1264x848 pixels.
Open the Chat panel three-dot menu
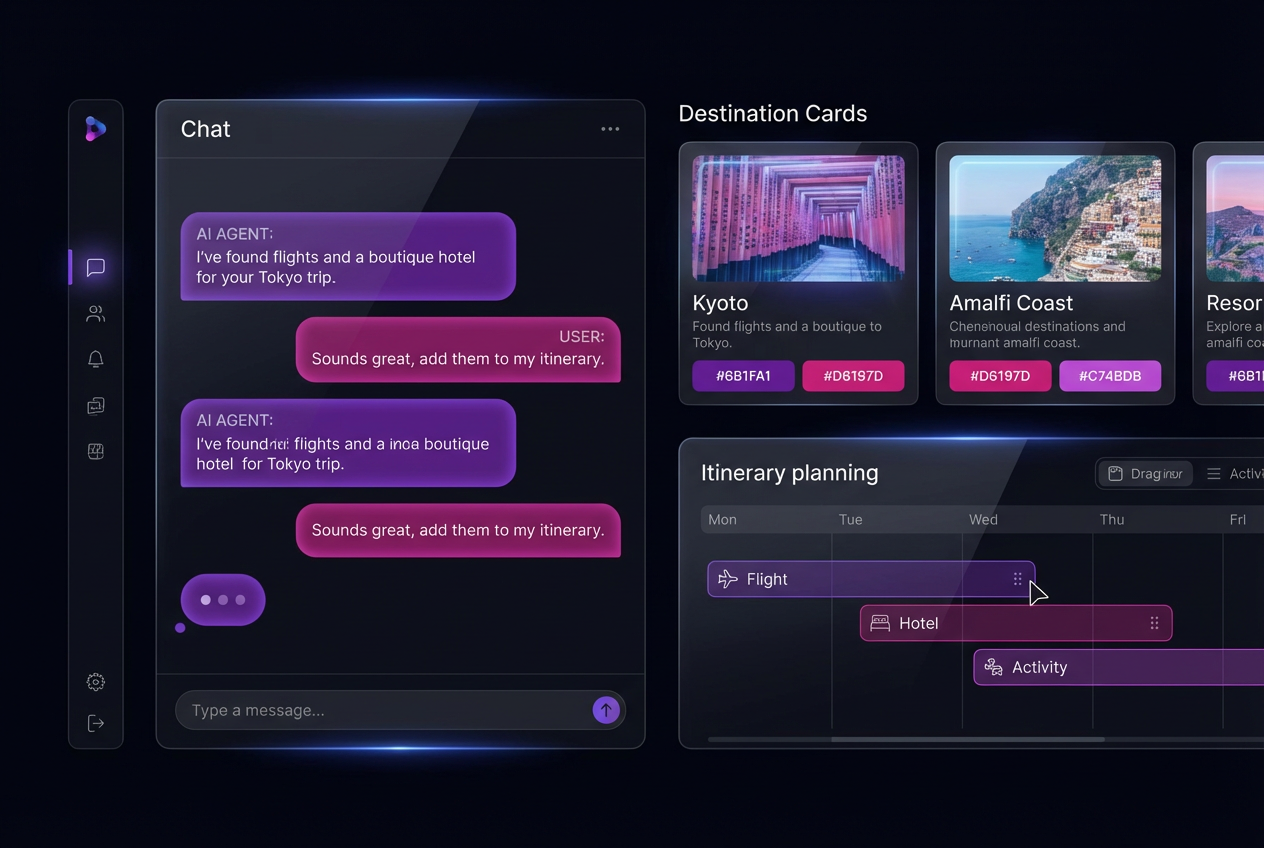tap(610, 129)
